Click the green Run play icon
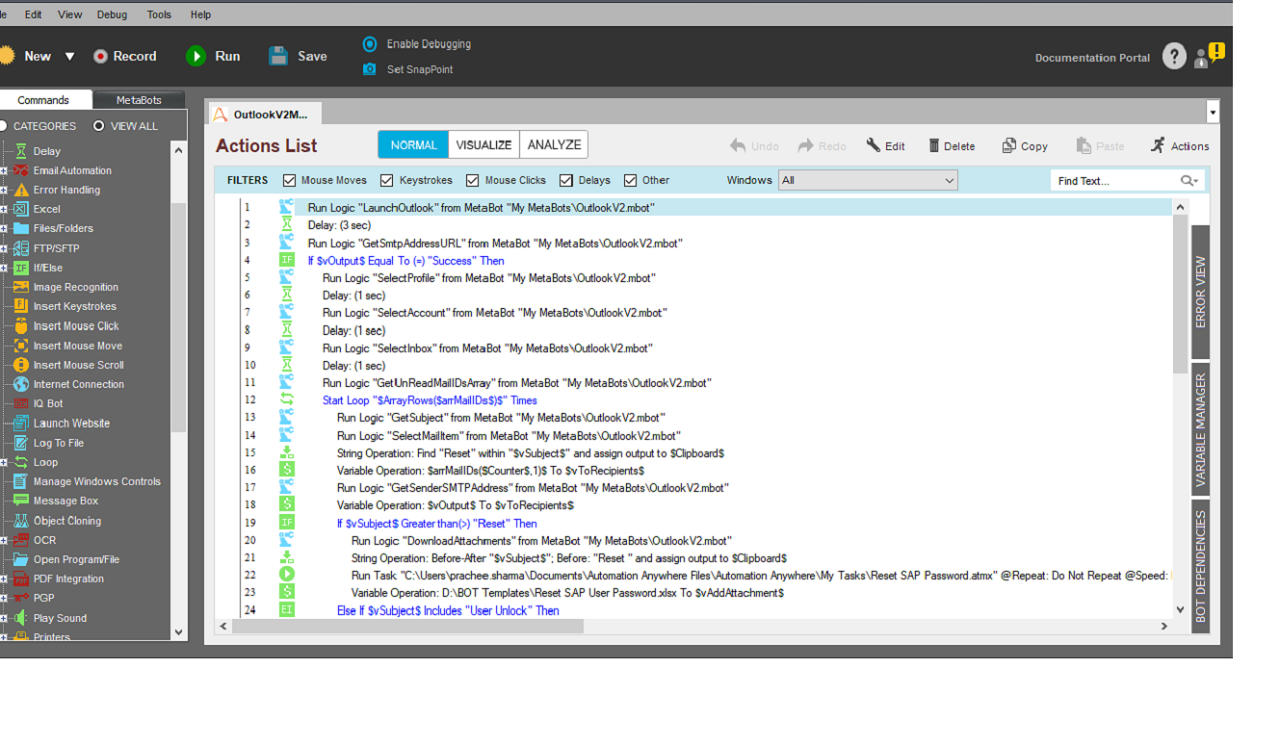 tap(196, 57)
